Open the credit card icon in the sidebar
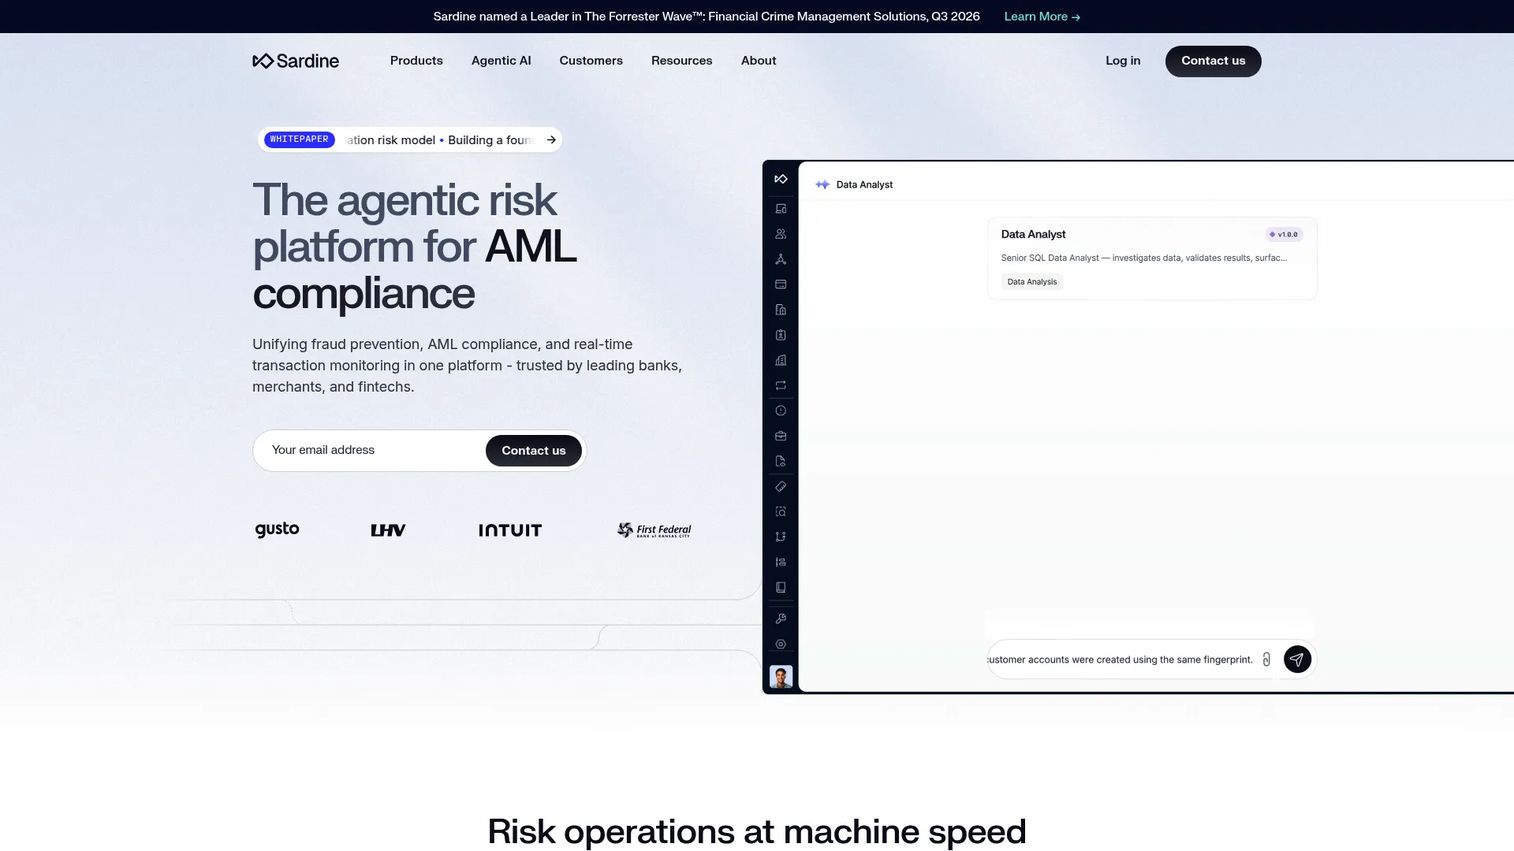This screenshot has height=851, width=1514. 781,284
